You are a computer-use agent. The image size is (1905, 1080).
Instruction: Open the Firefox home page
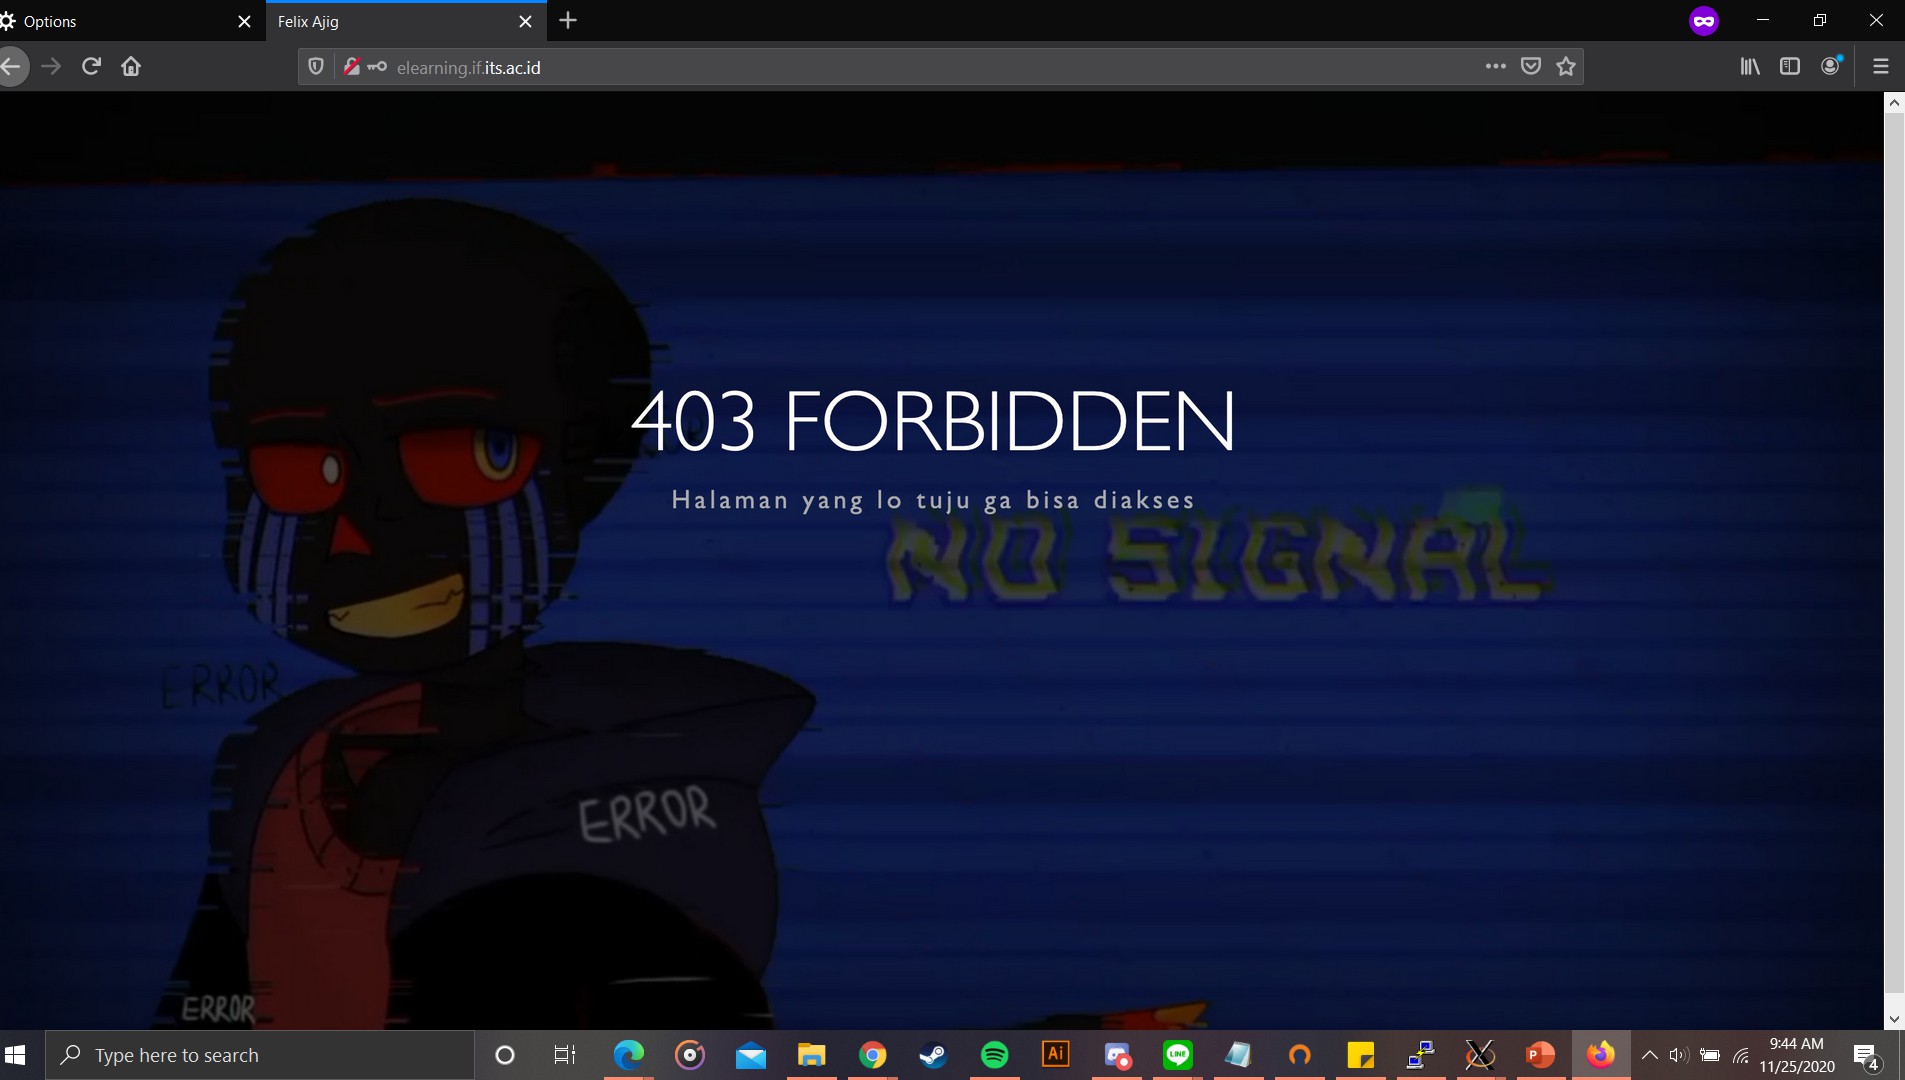tap(131, 66)
